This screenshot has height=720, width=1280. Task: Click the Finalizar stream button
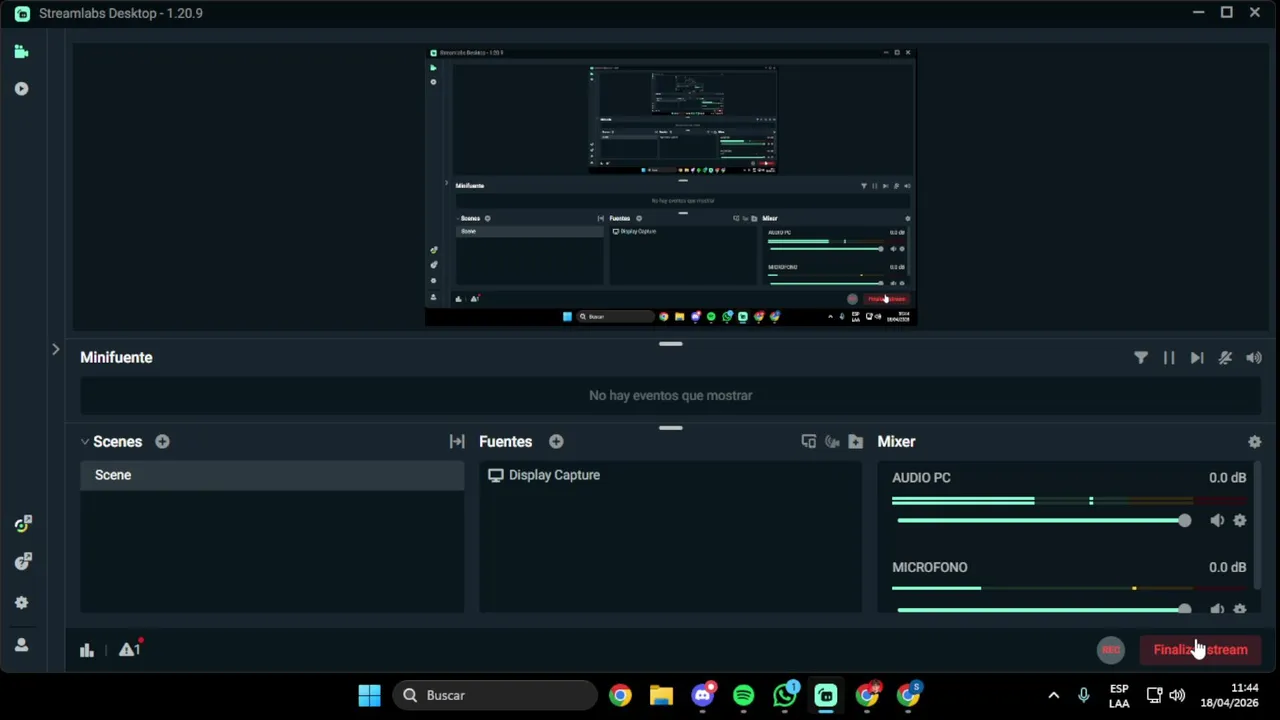pyautogui.click(x=1200, y=650)
